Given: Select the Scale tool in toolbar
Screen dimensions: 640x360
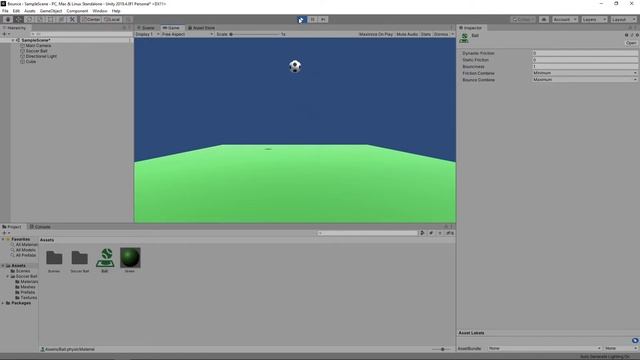Looking at the screenshot, I should click(40, 19).
